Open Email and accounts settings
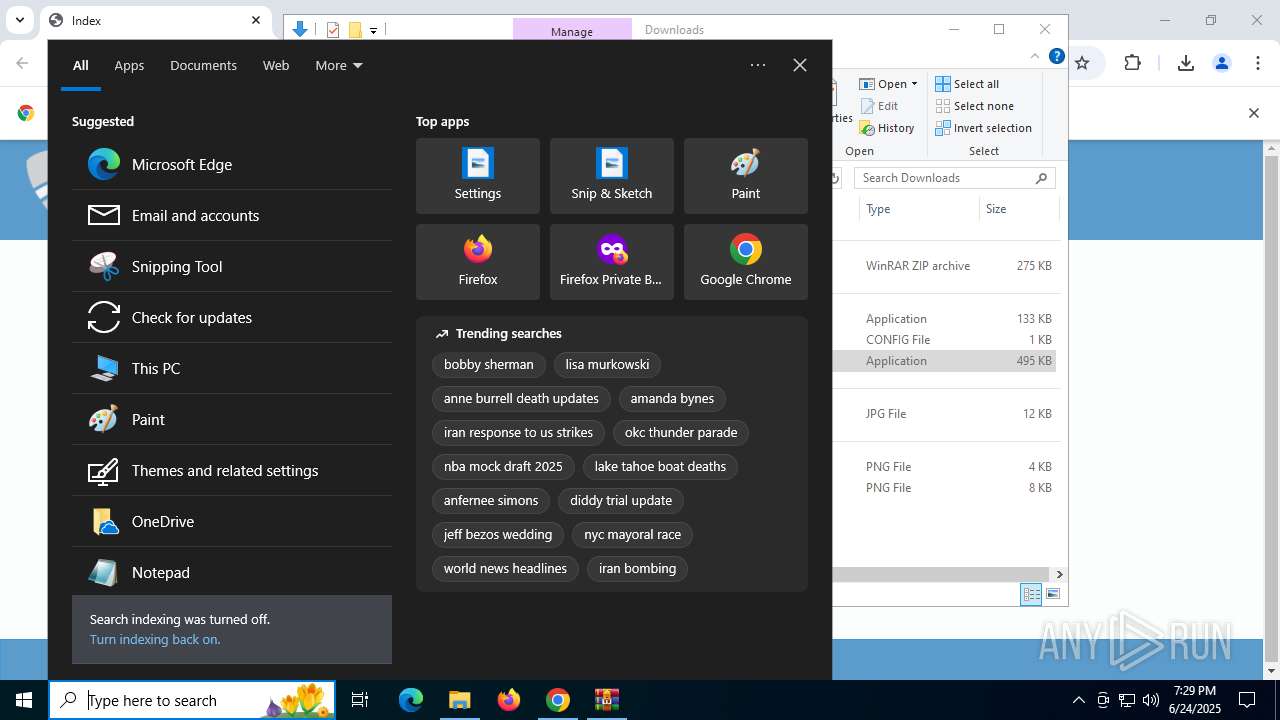 pos(232,216)
